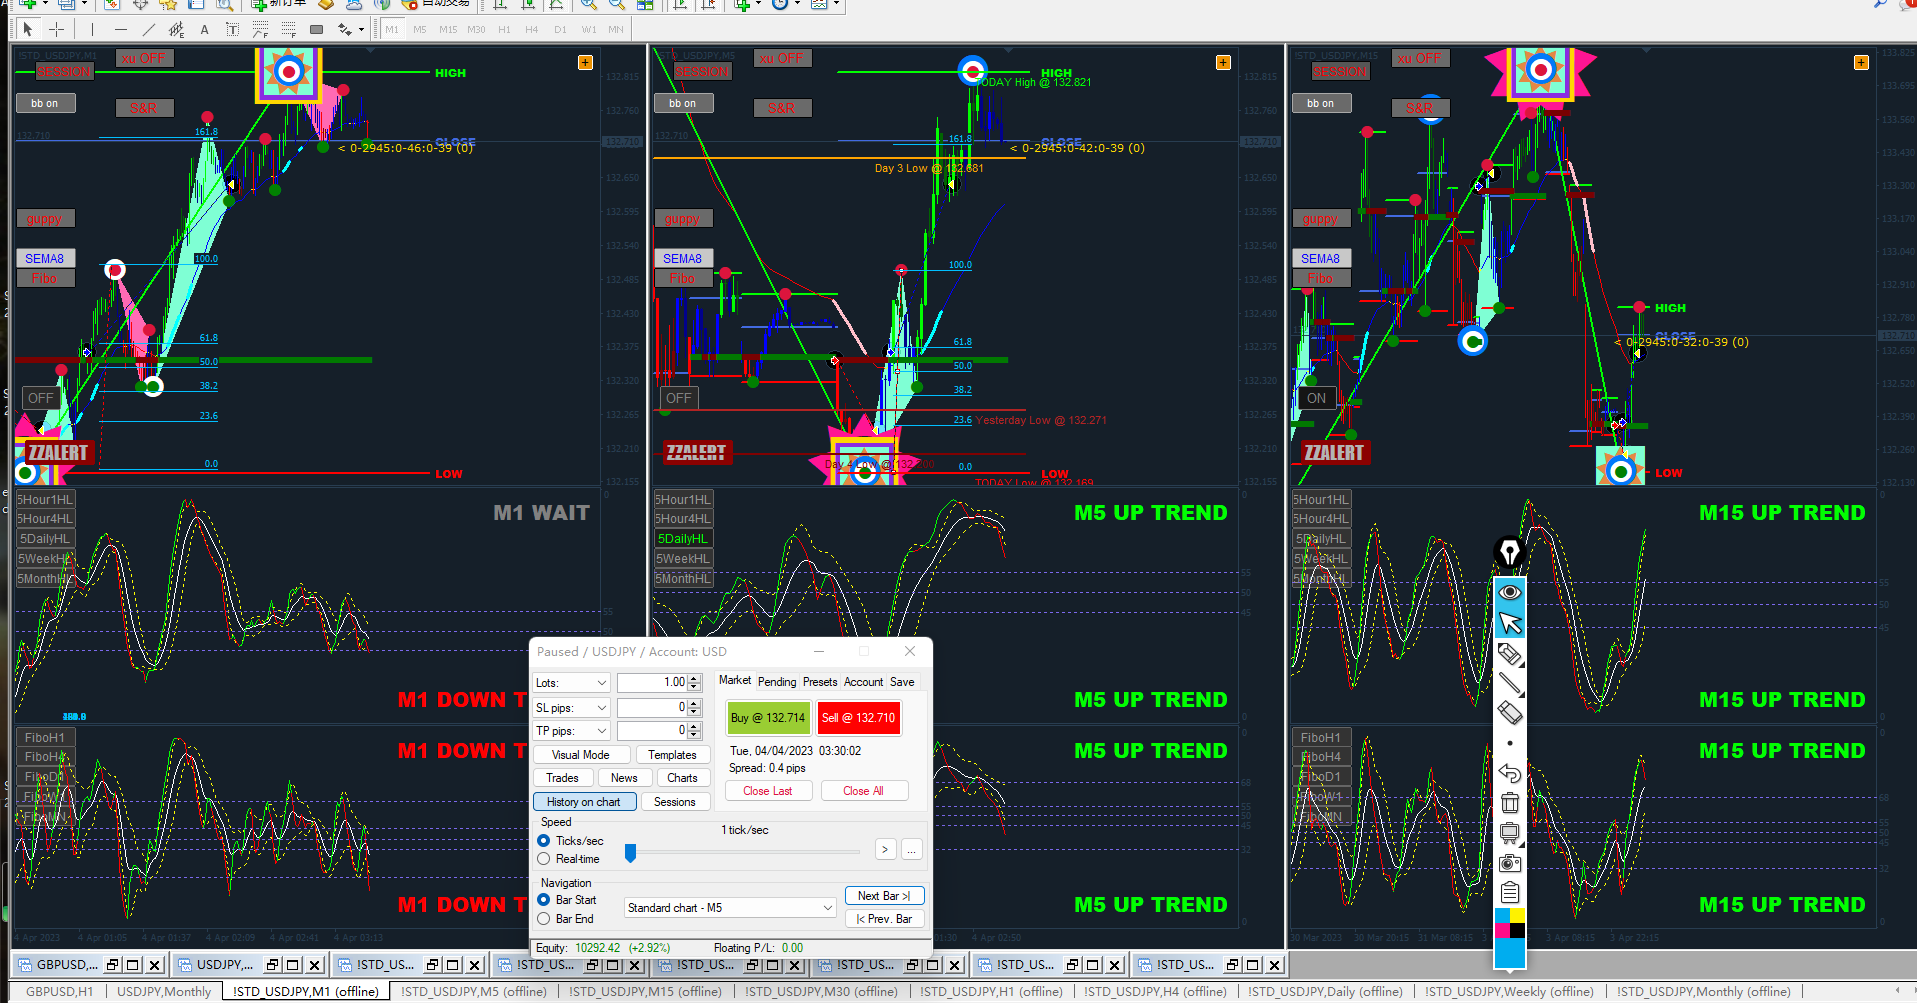Click Sell @ 132.710 button
This screenshot has width=1917, height=1003.
coord(858,718)
